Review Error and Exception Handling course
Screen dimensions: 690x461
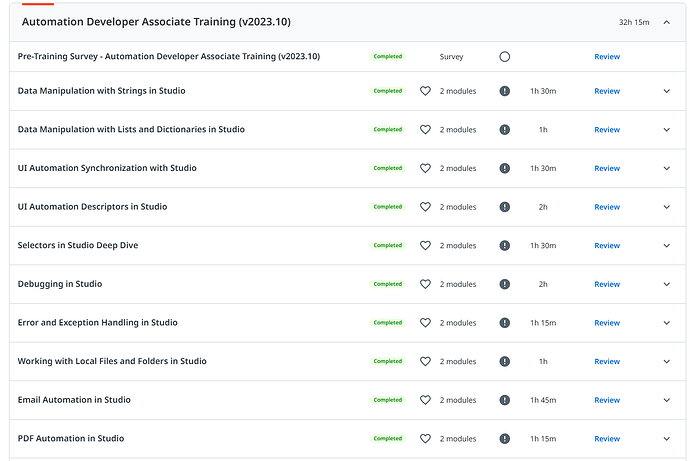(607, 323)
